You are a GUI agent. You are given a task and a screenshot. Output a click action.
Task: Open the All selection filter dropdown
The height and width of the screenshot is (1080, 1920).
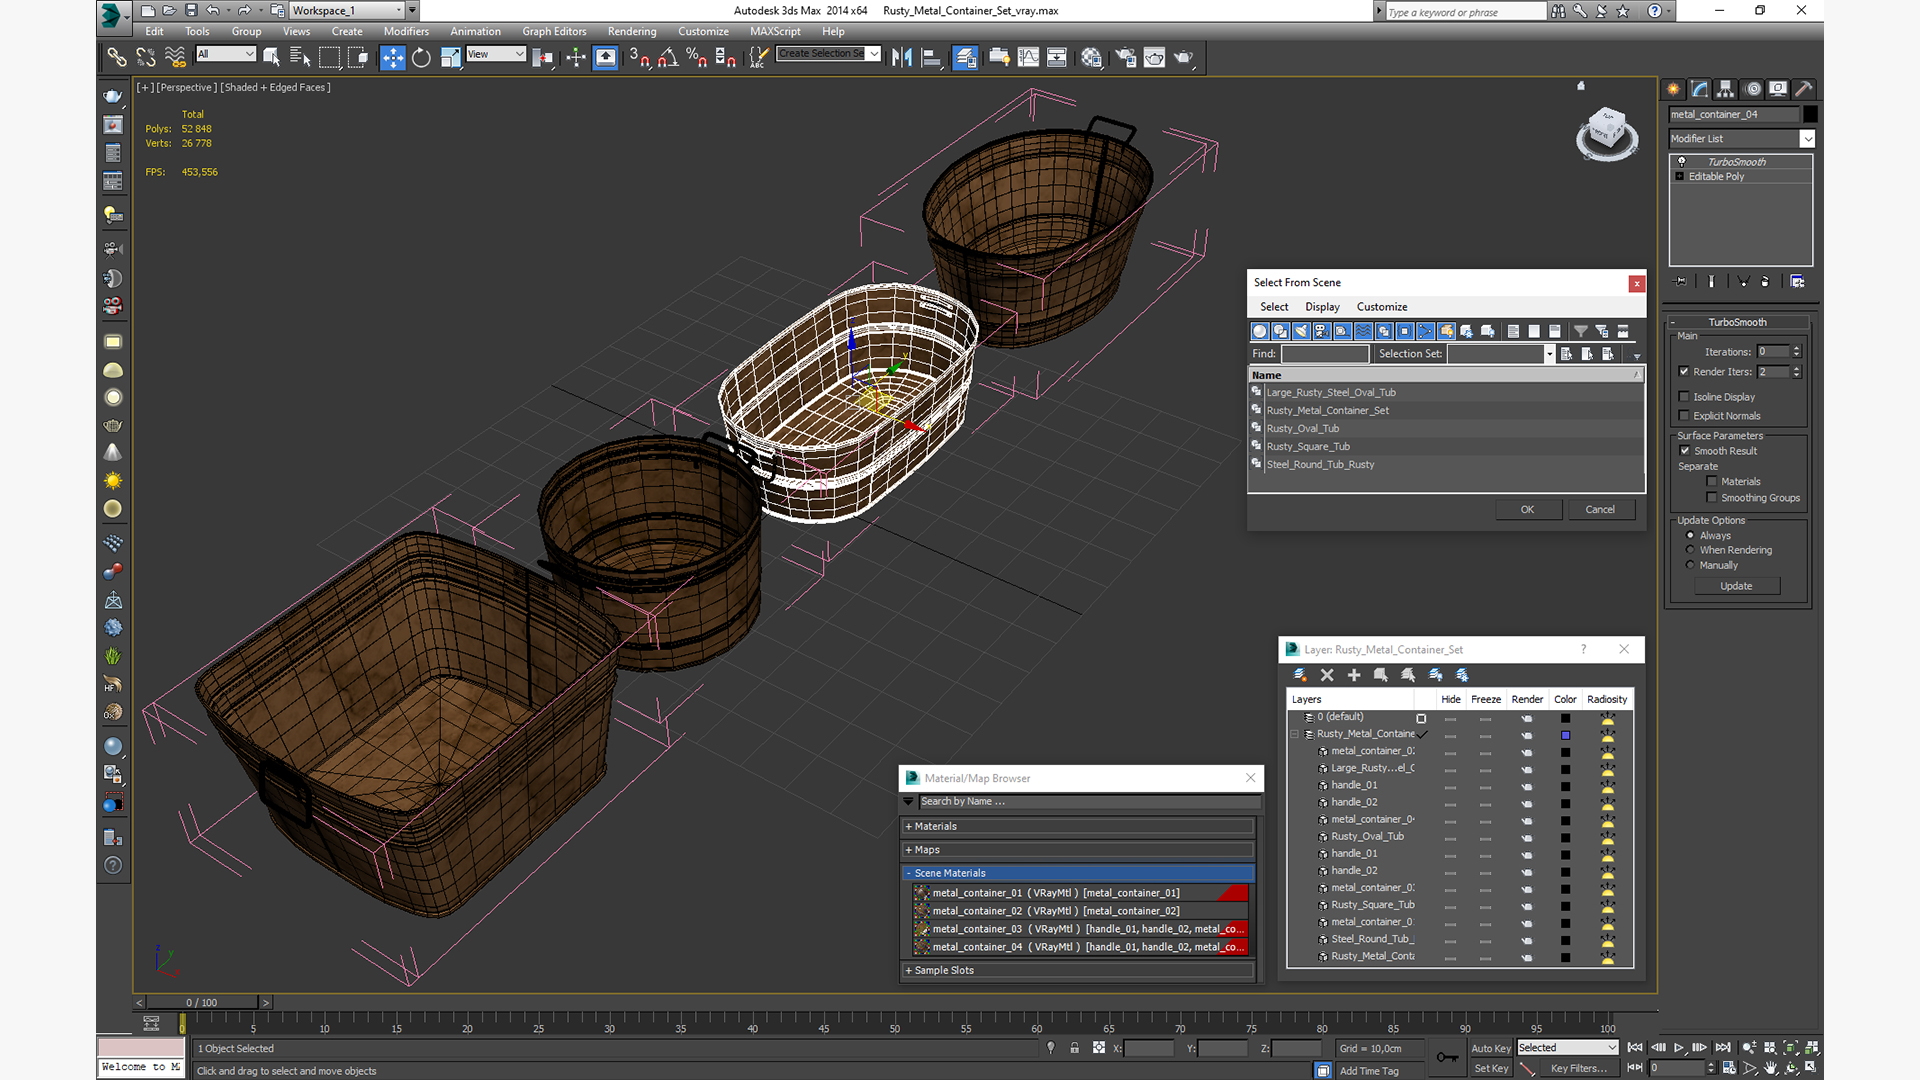point(226,54)
